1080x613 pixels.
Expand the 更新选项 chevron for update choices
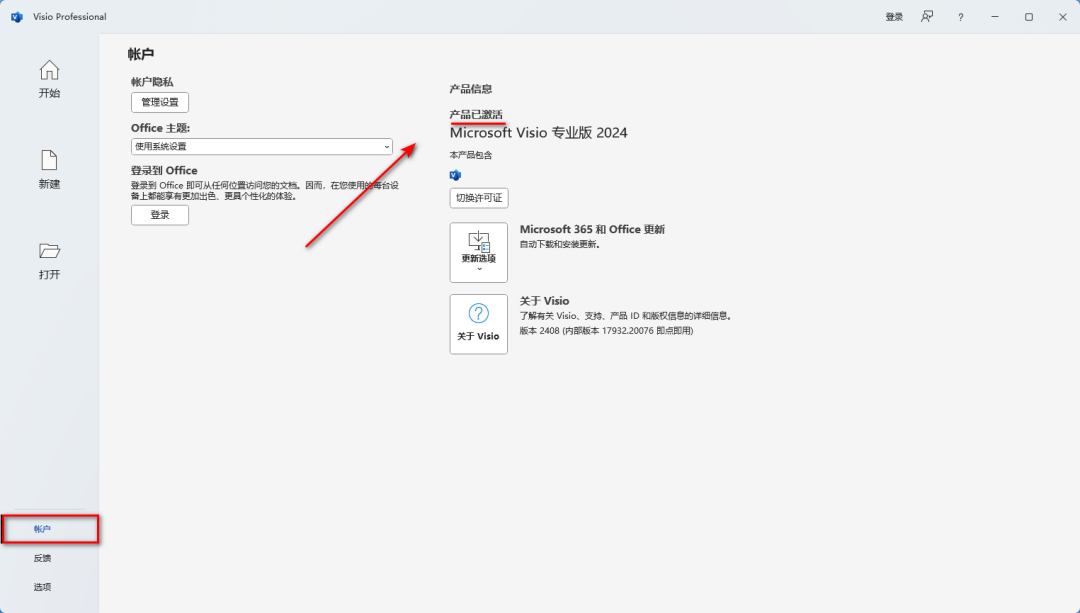click(478, 266)
